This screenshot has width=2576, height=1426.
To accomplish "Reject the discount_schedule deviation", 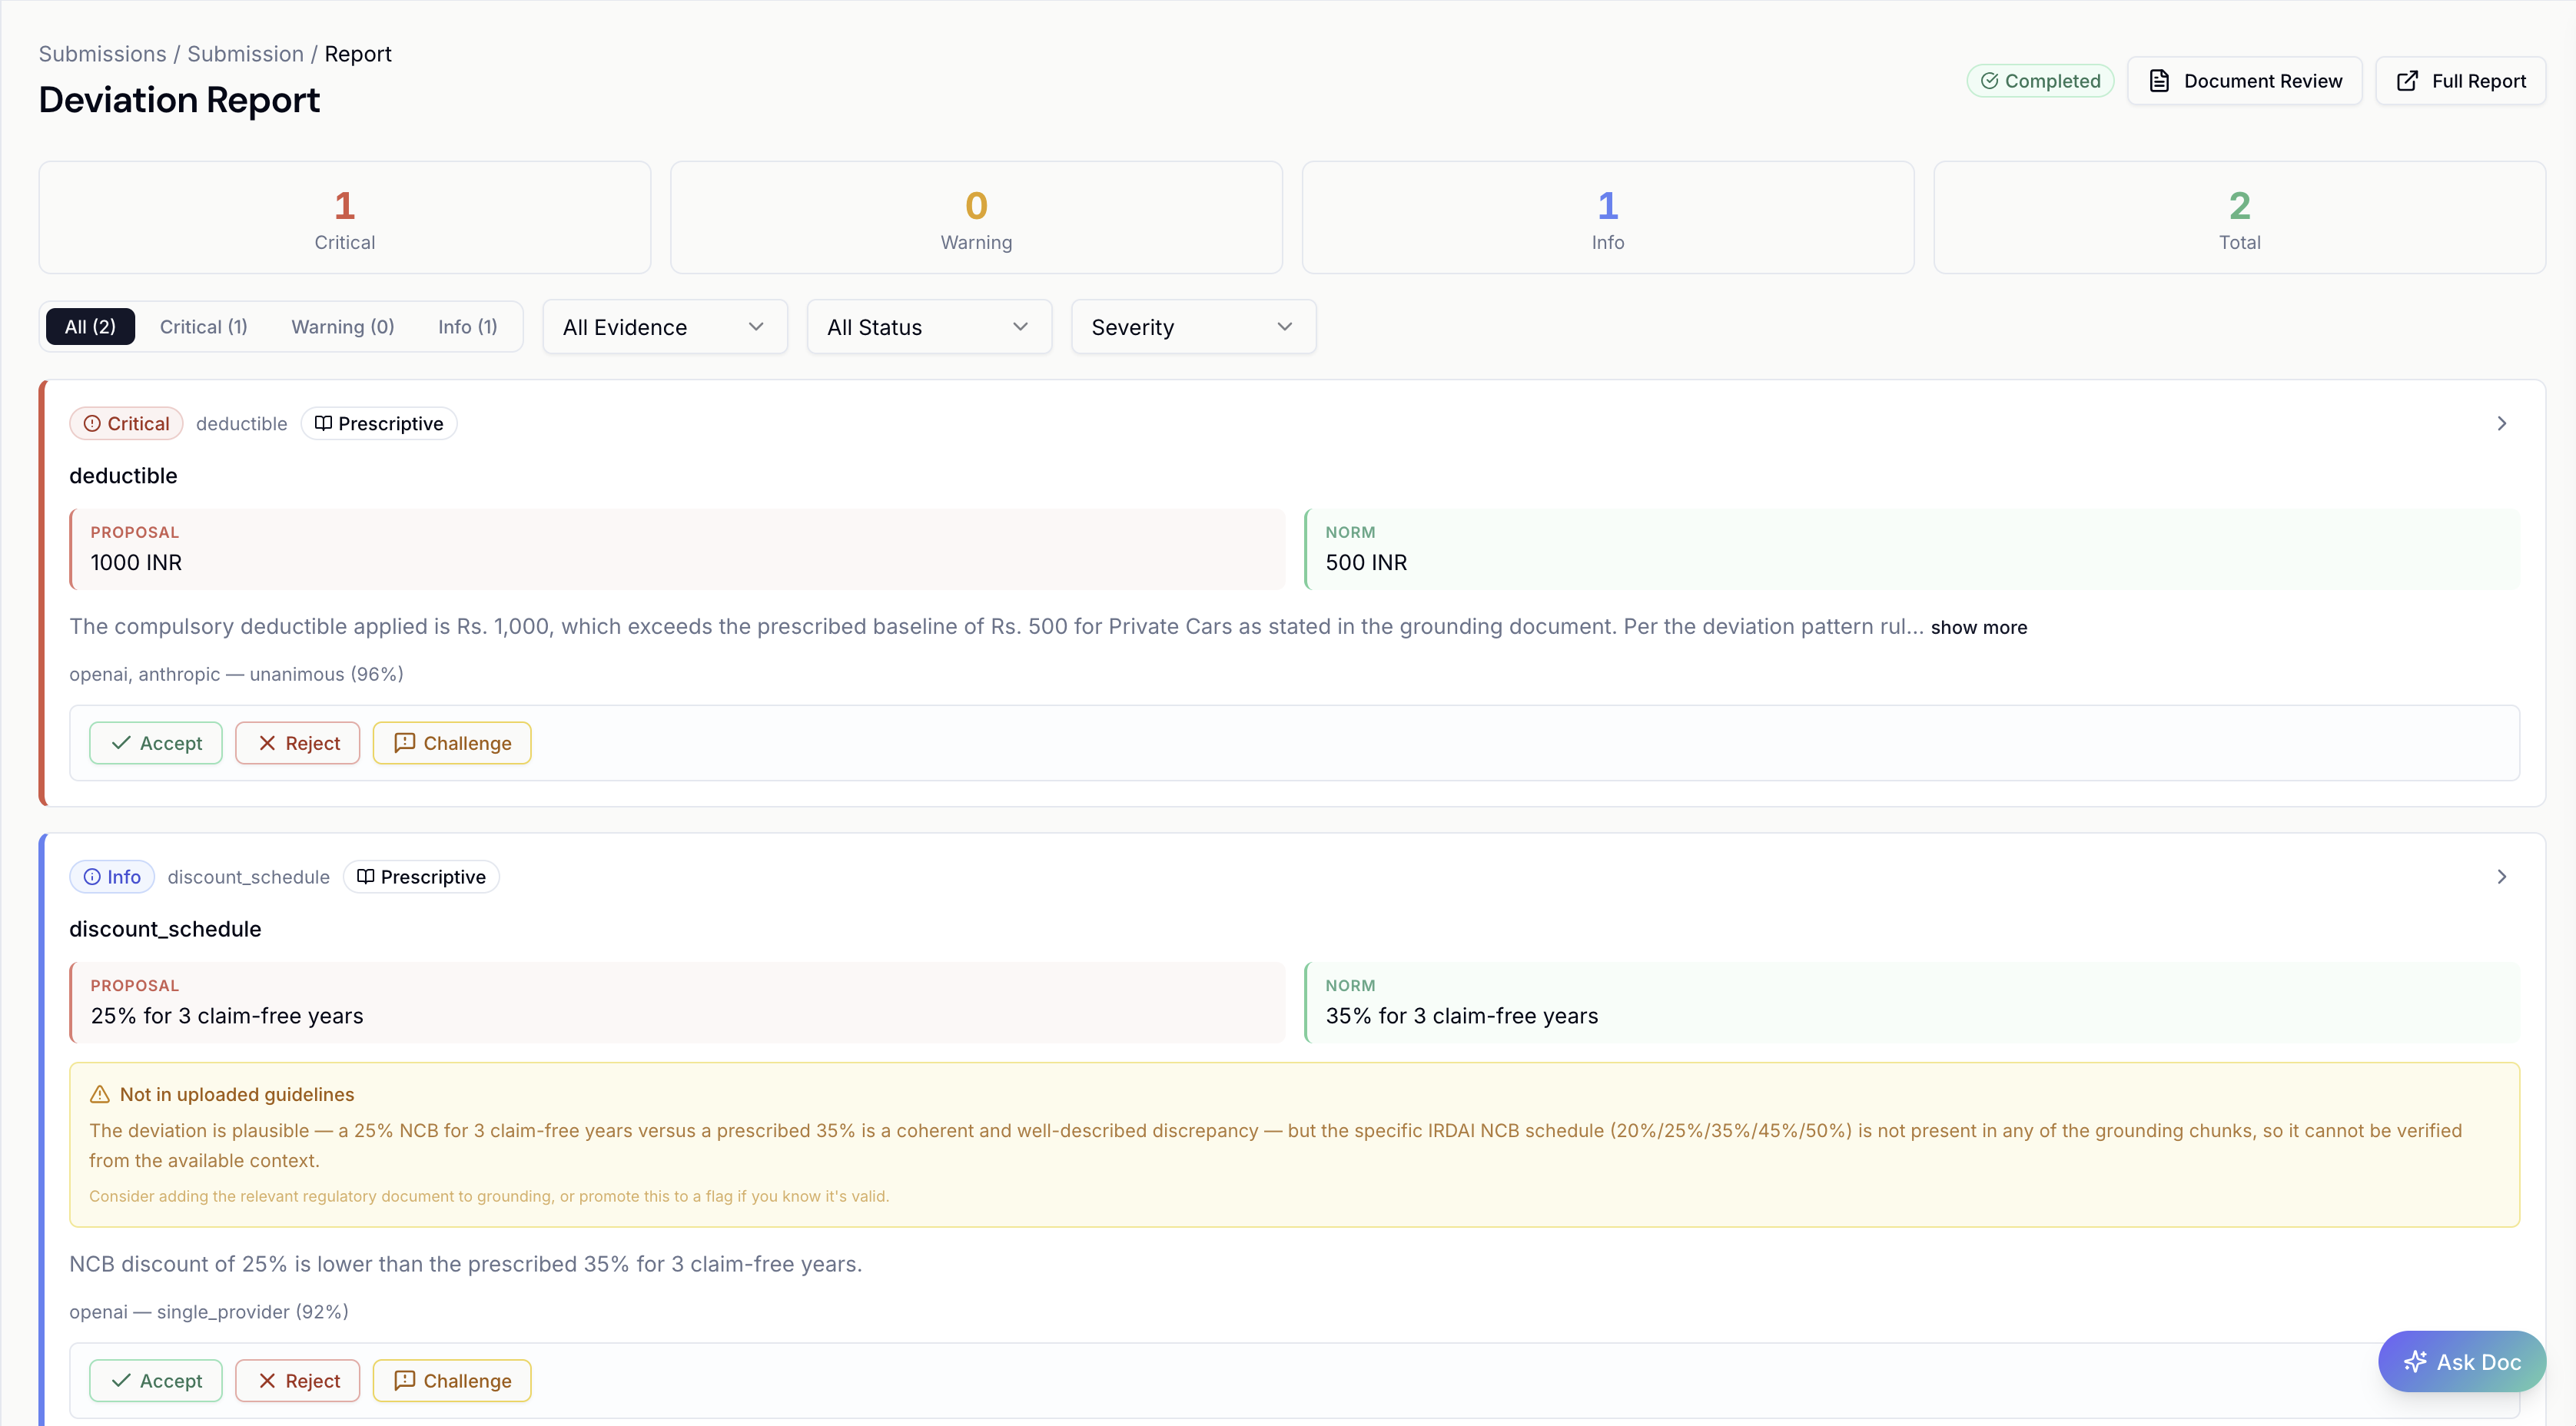I will 297,1380.
